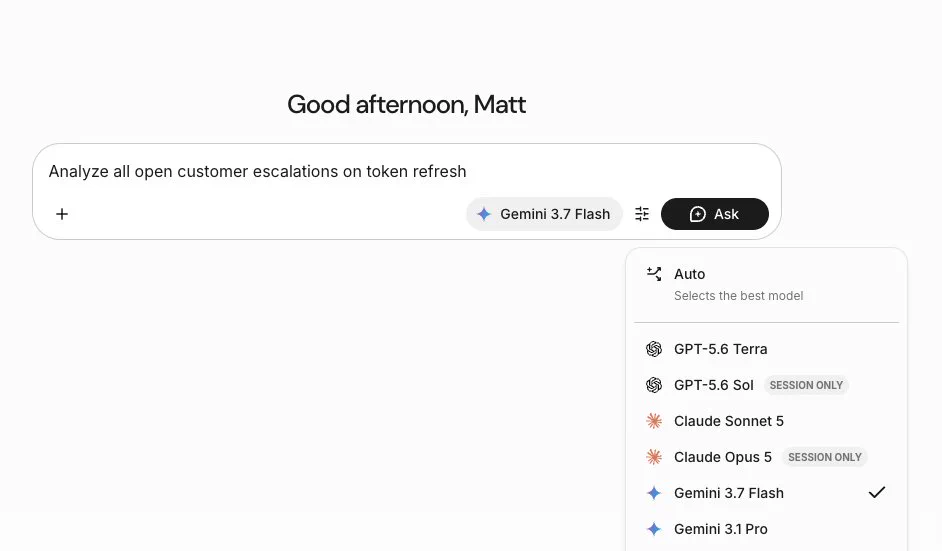Screen dimensions: 942x551
Task: Click SESSION ONLY badge next to GPT-5.6 Sol
Action: 806,385
